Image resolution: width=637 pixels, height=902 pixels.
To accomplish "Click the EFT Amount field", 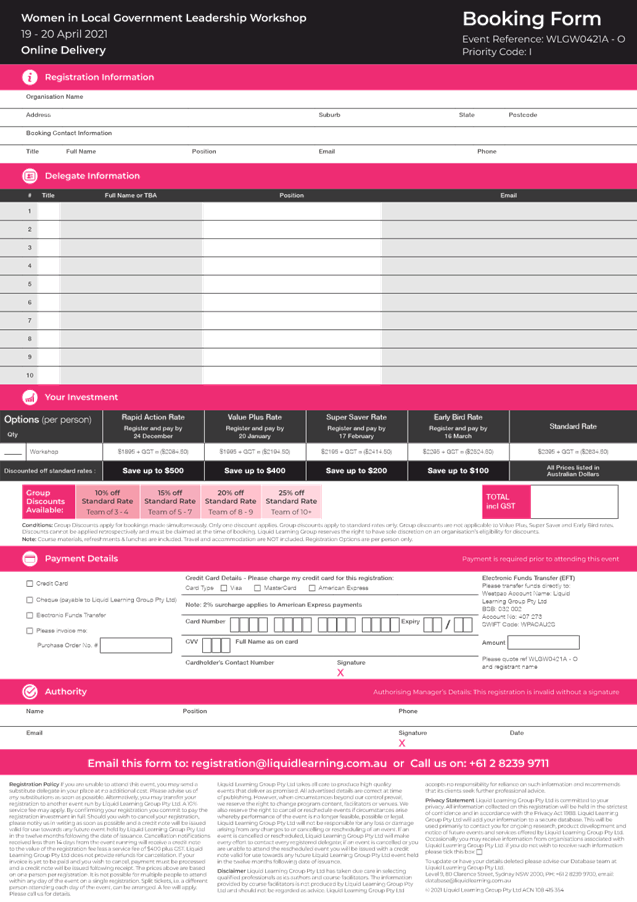I will tap(543, 642).
